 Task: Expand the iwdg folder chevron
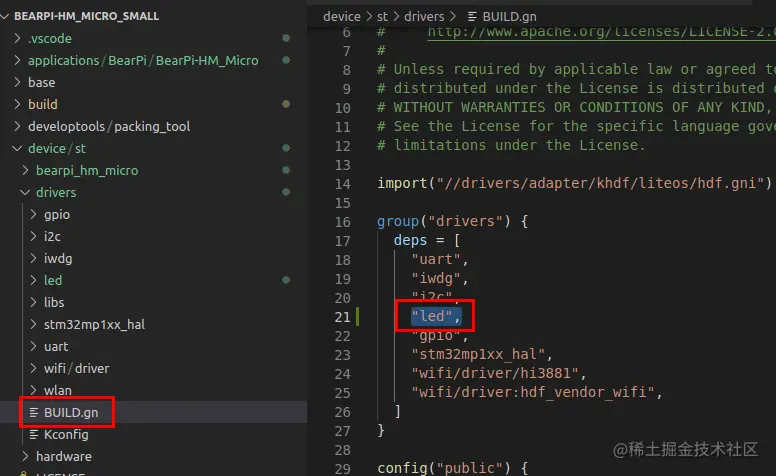click(34, 258)
